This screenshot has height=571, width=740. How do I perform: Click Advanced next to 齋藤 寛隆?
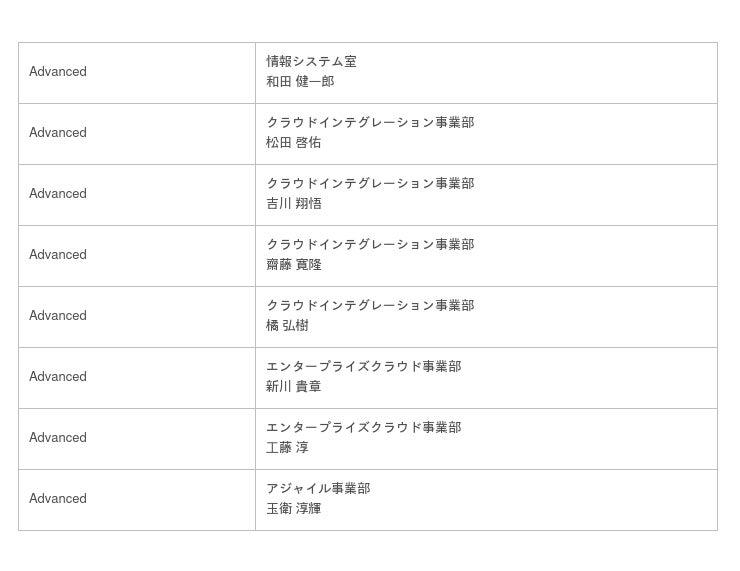point(58,255)
